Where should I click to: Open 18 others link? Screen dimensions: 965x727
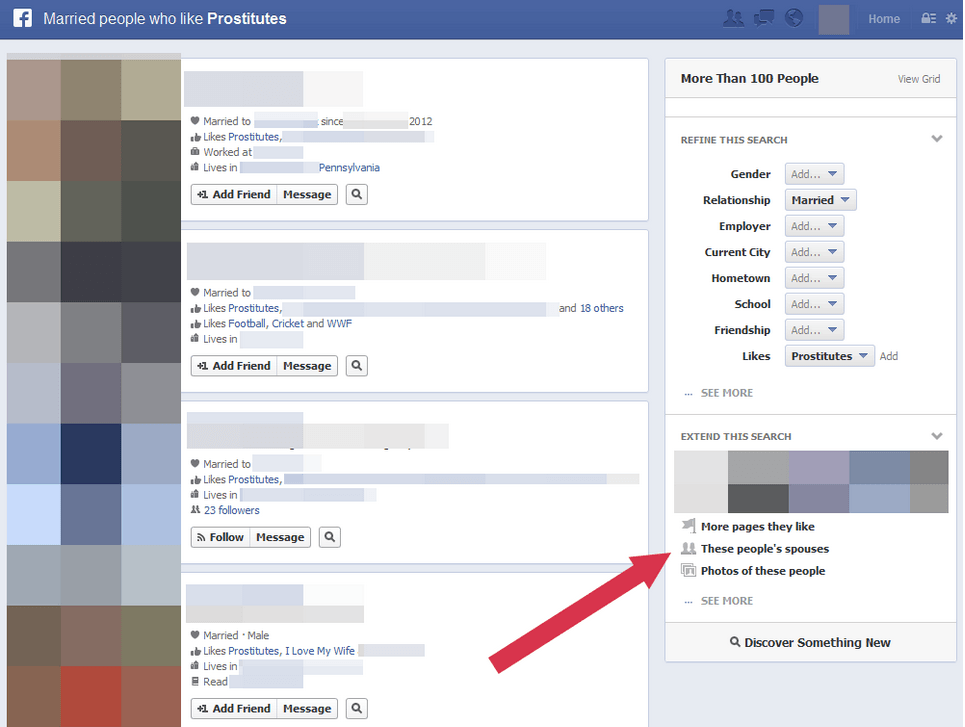click(601, 308)
